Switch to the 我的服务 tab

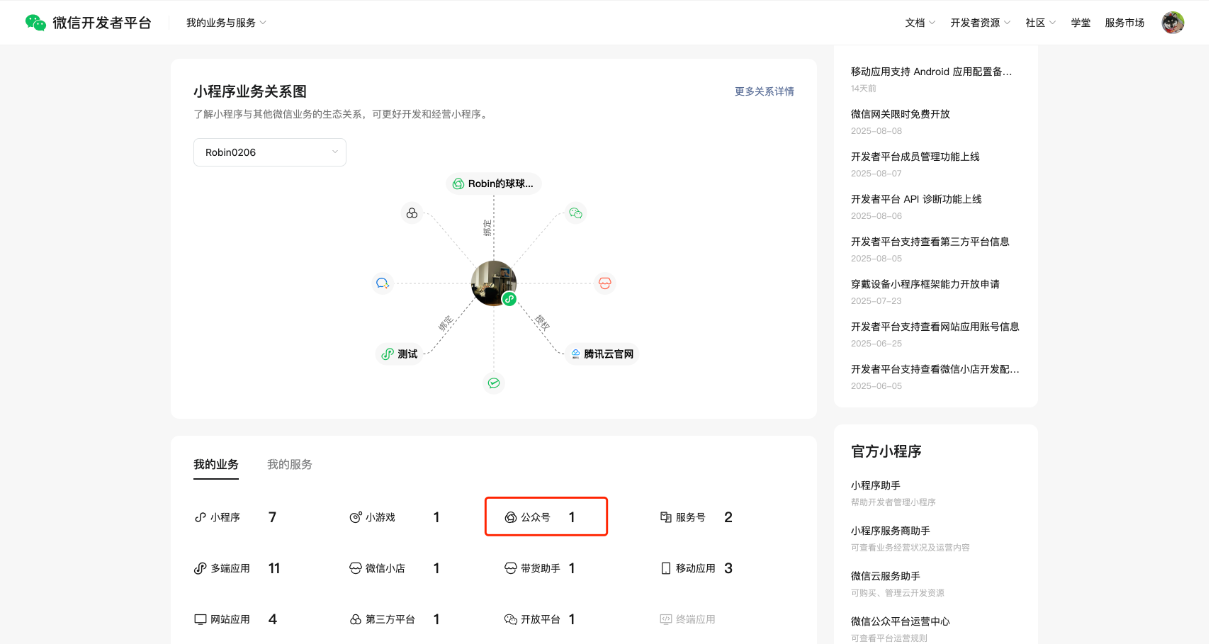(x=289, y=464)
